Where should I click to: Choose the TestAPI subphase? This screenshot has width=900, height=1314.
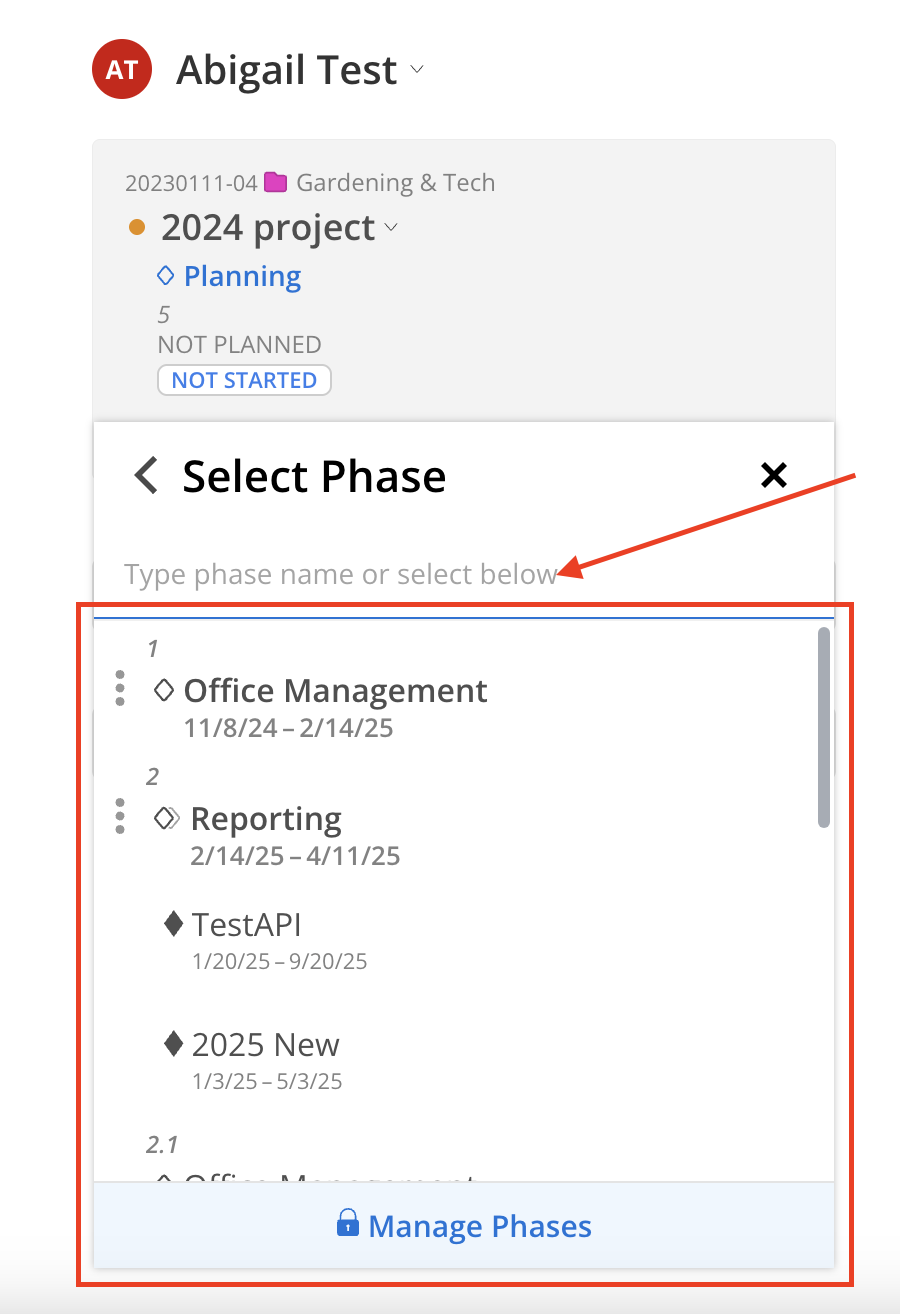(x=246, y=924)
